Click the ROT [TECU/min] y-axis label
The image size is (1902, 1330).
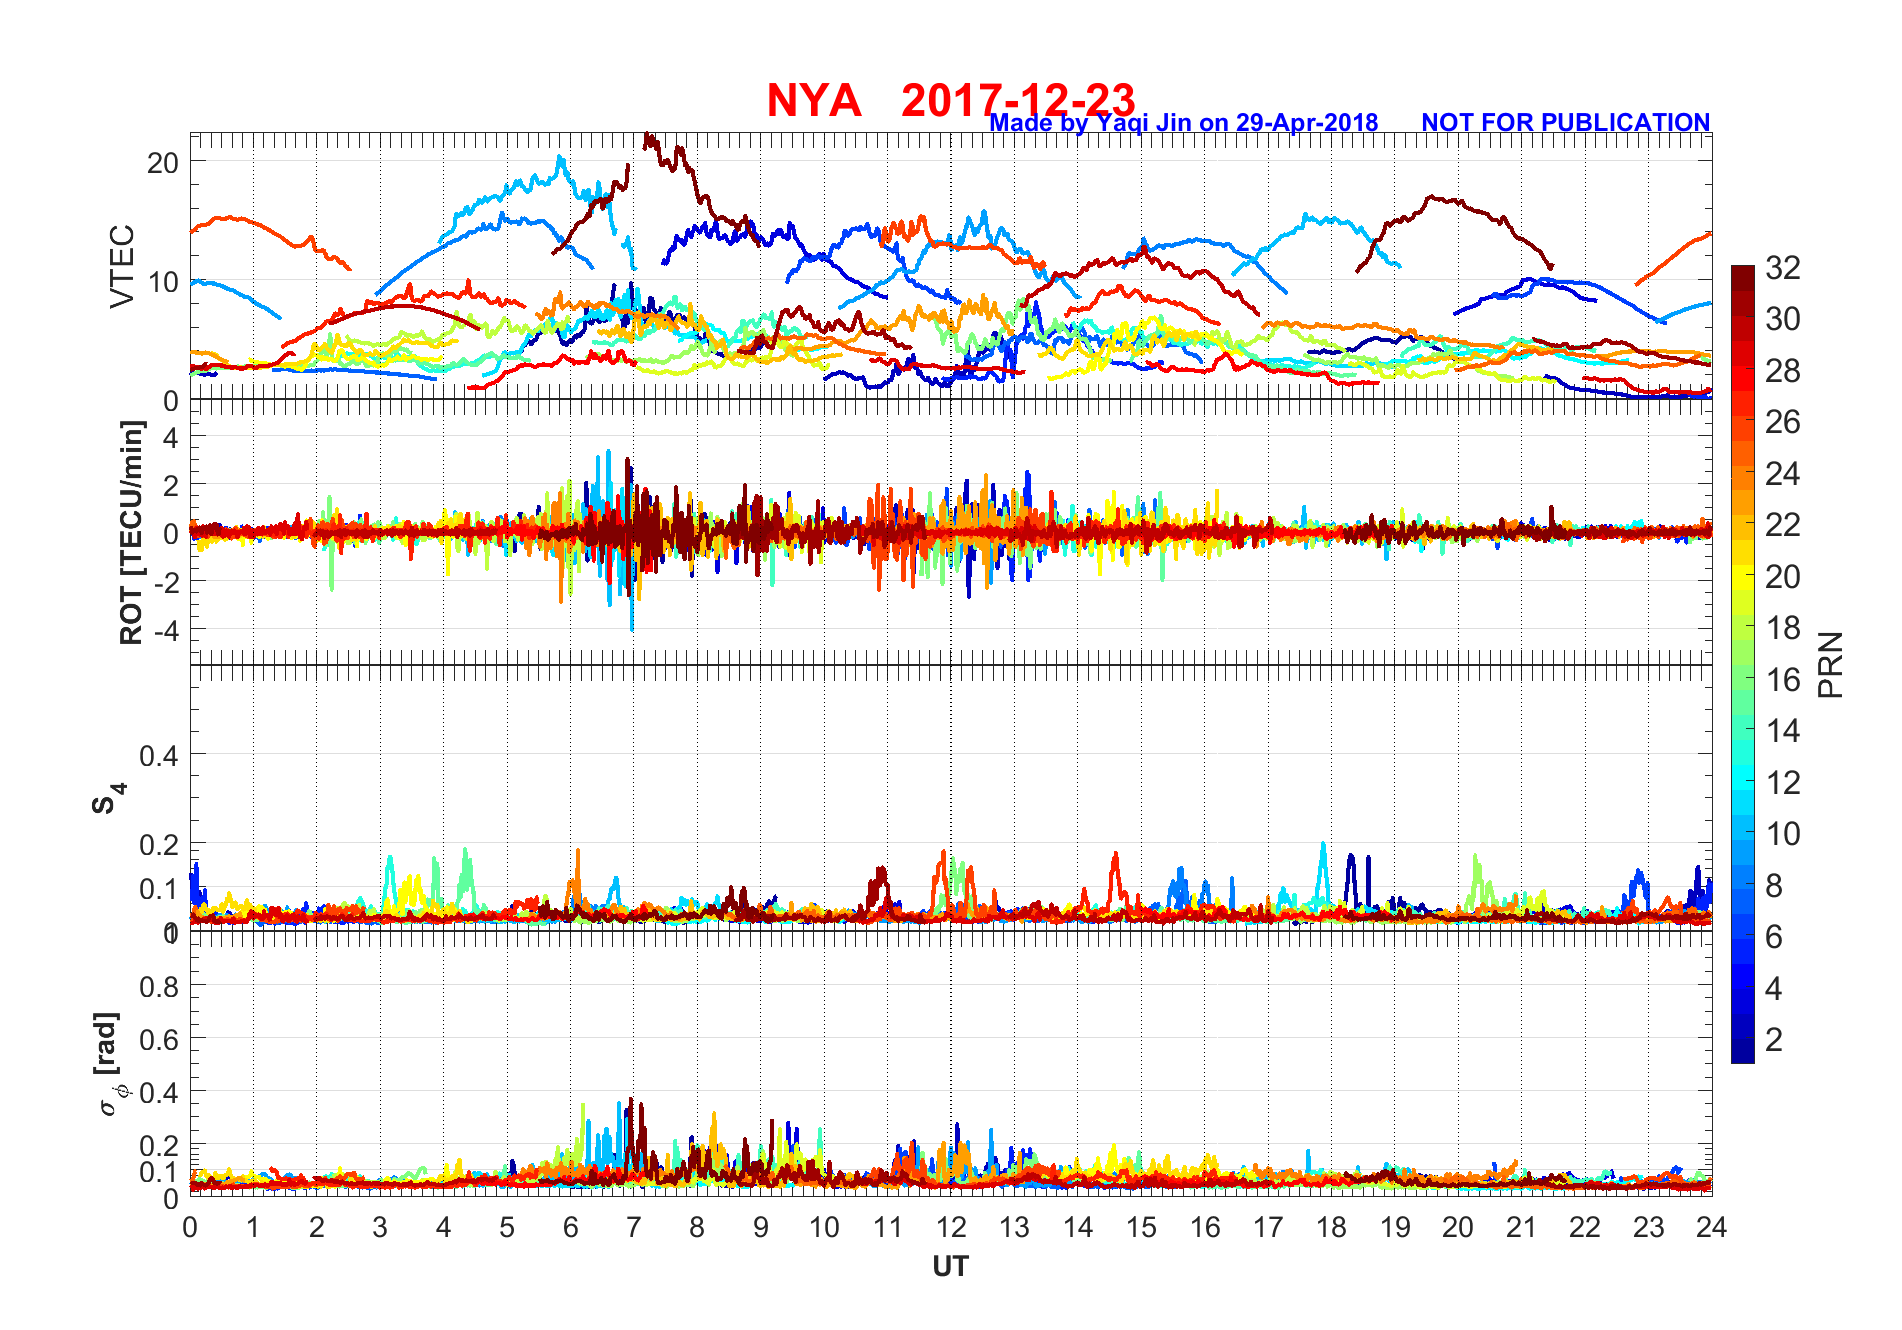point(131,532)
